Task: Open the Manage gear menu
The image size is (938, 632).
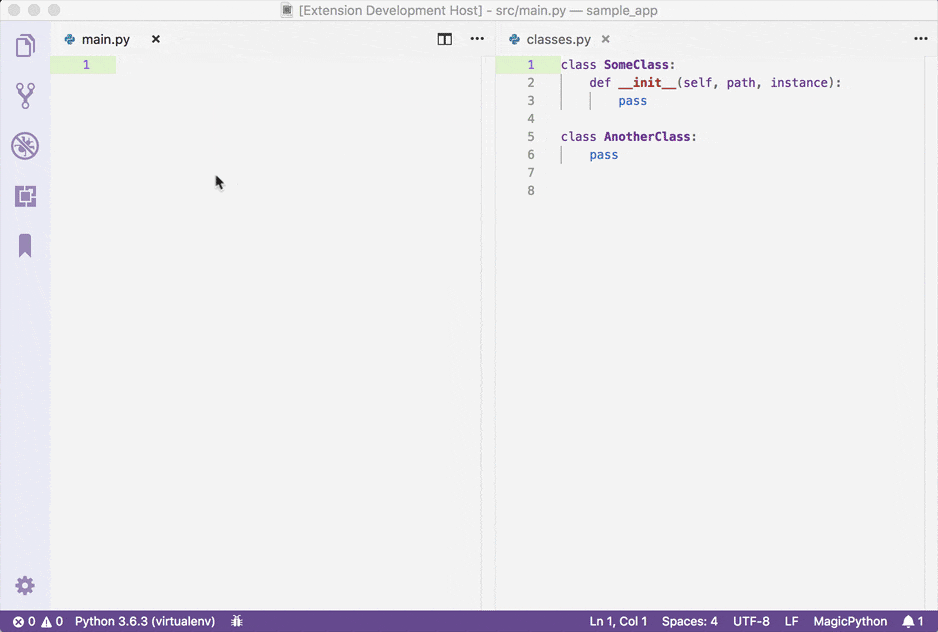Action: tap(25, 585)
